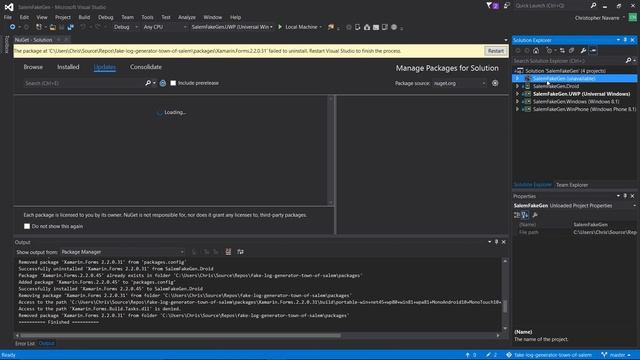Open NuGet package source settings gear
Screen dimensions: 640x360
point(495,83)
